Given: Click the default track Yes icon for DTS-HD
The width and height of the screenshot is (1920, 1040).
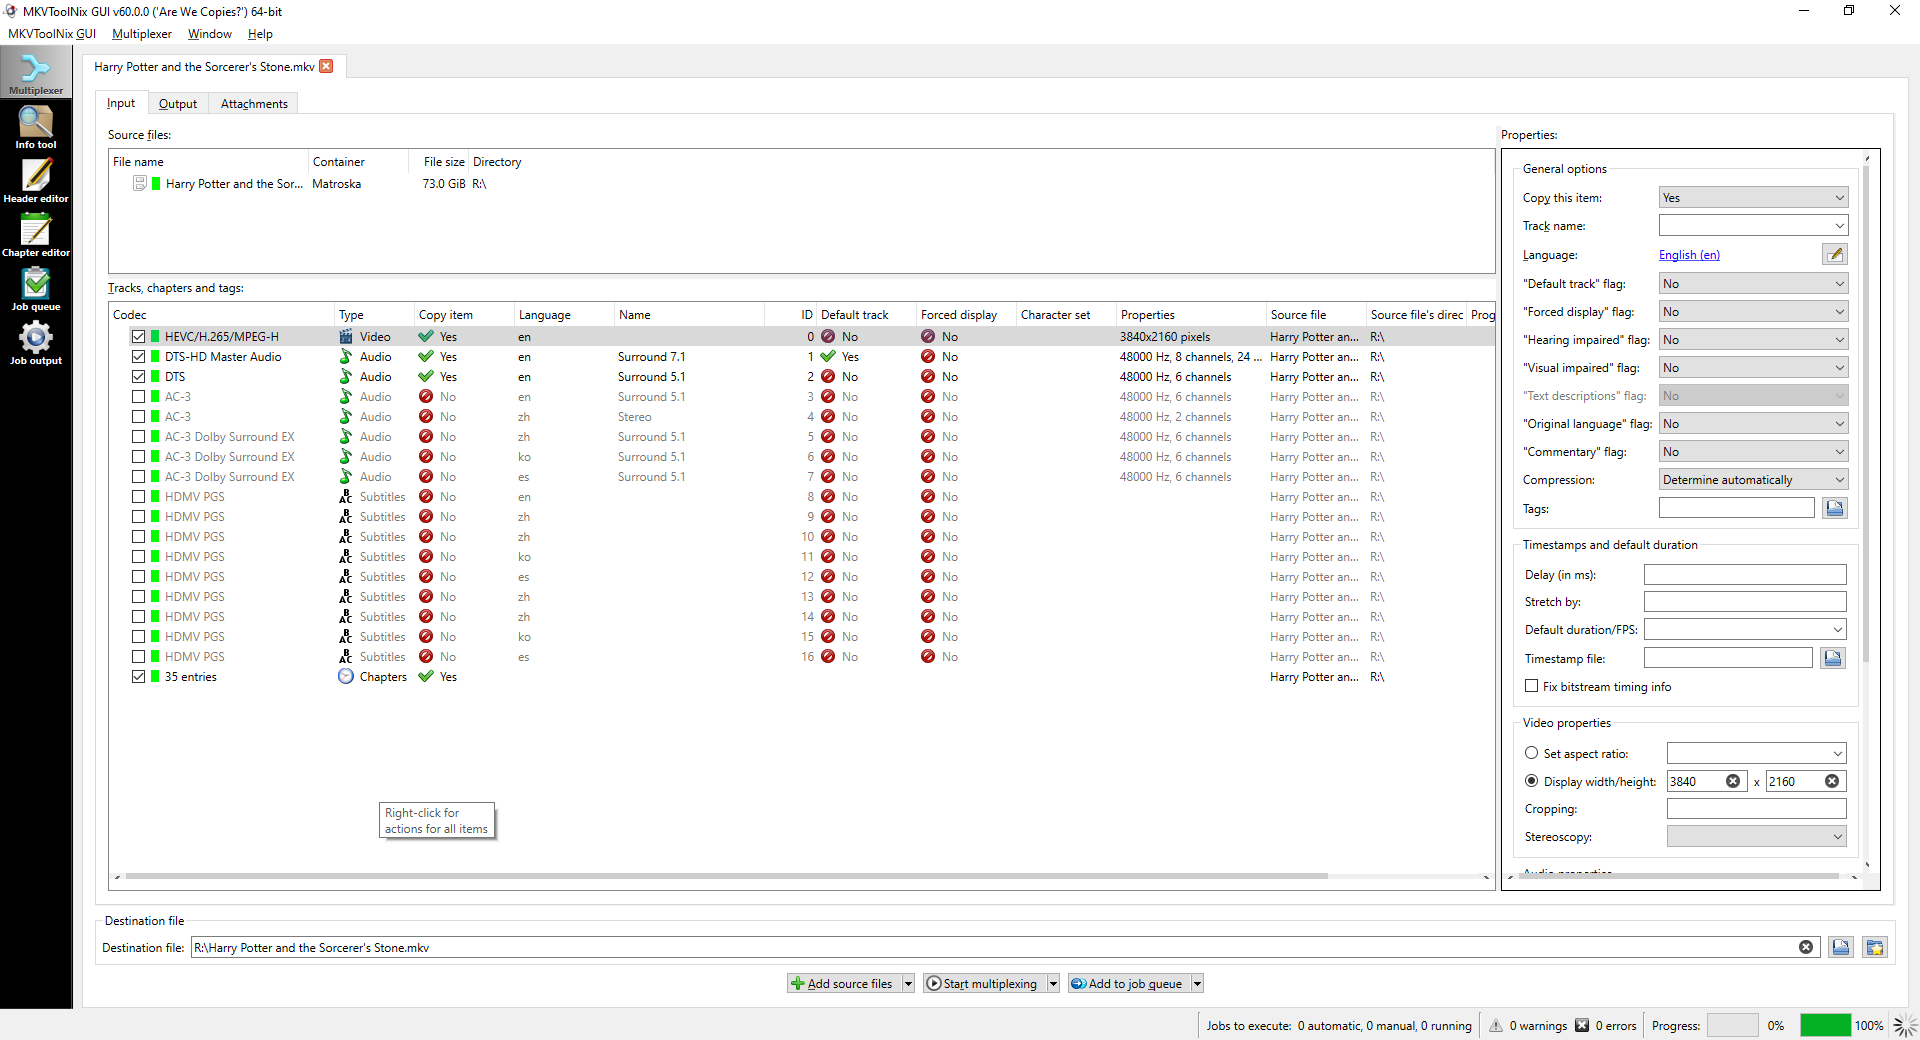Looking at the screenshot, I should 828,357.
